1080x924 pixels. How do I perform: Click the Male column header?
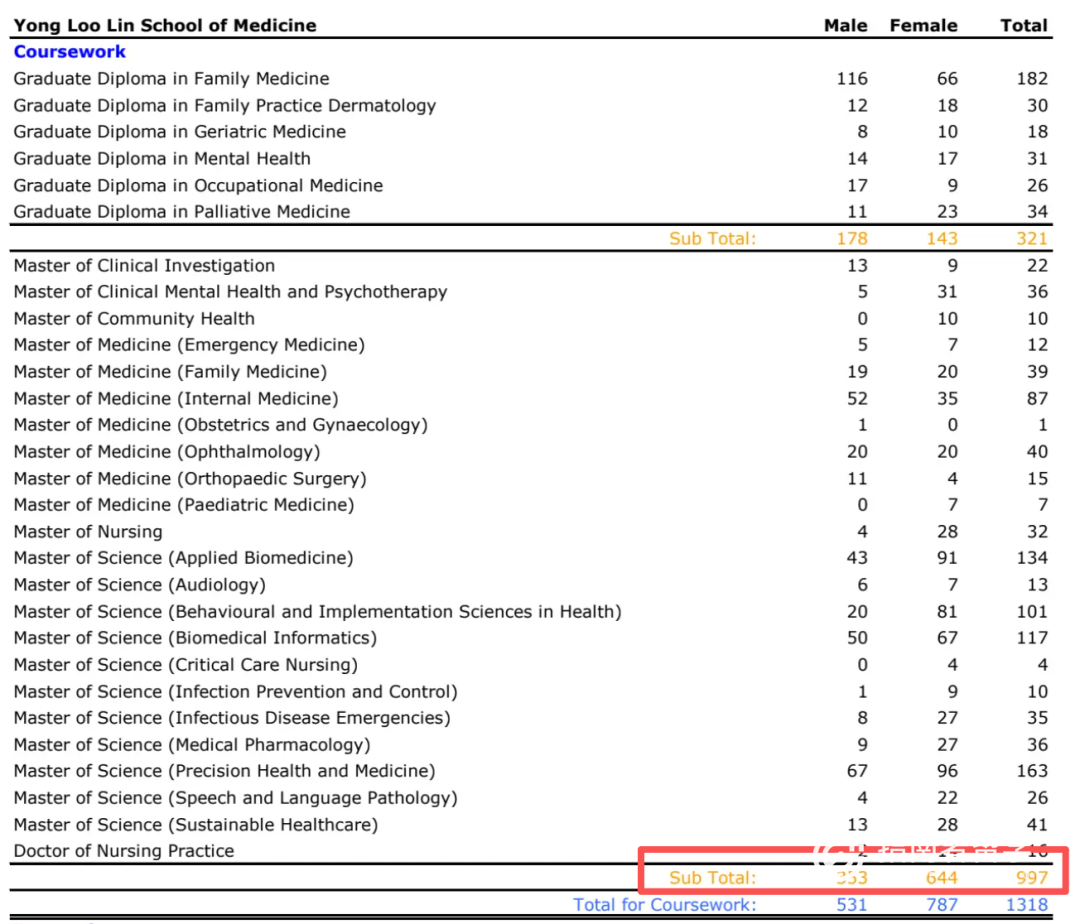845,26
